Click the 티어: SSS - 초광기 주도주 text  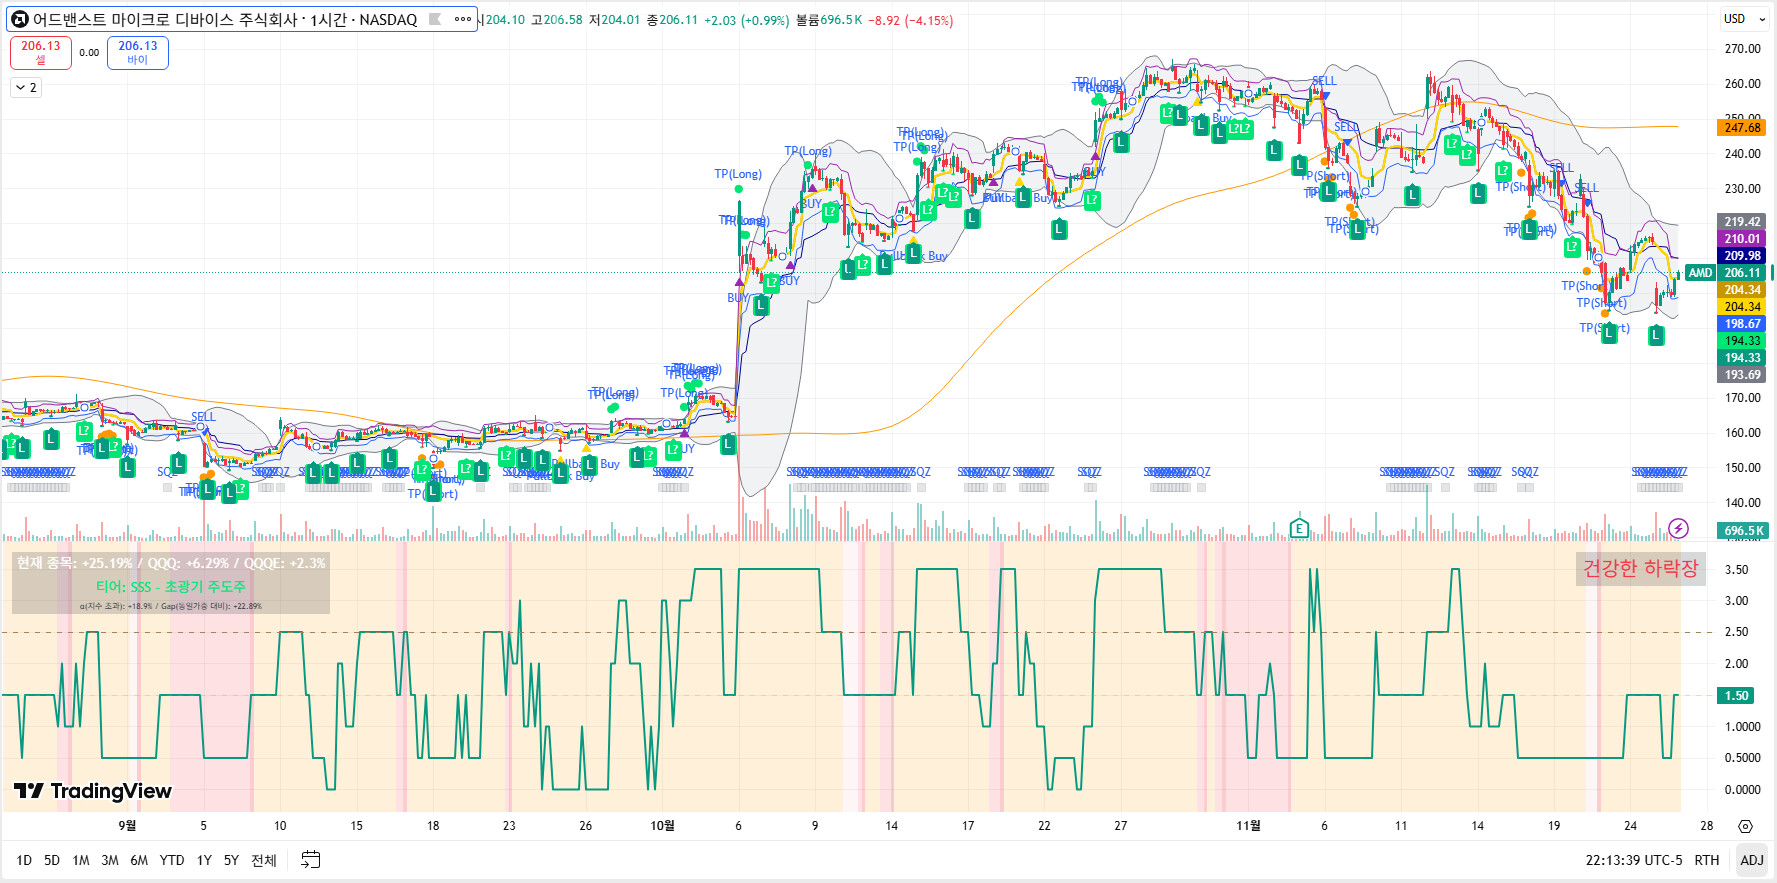coord(171,587)
